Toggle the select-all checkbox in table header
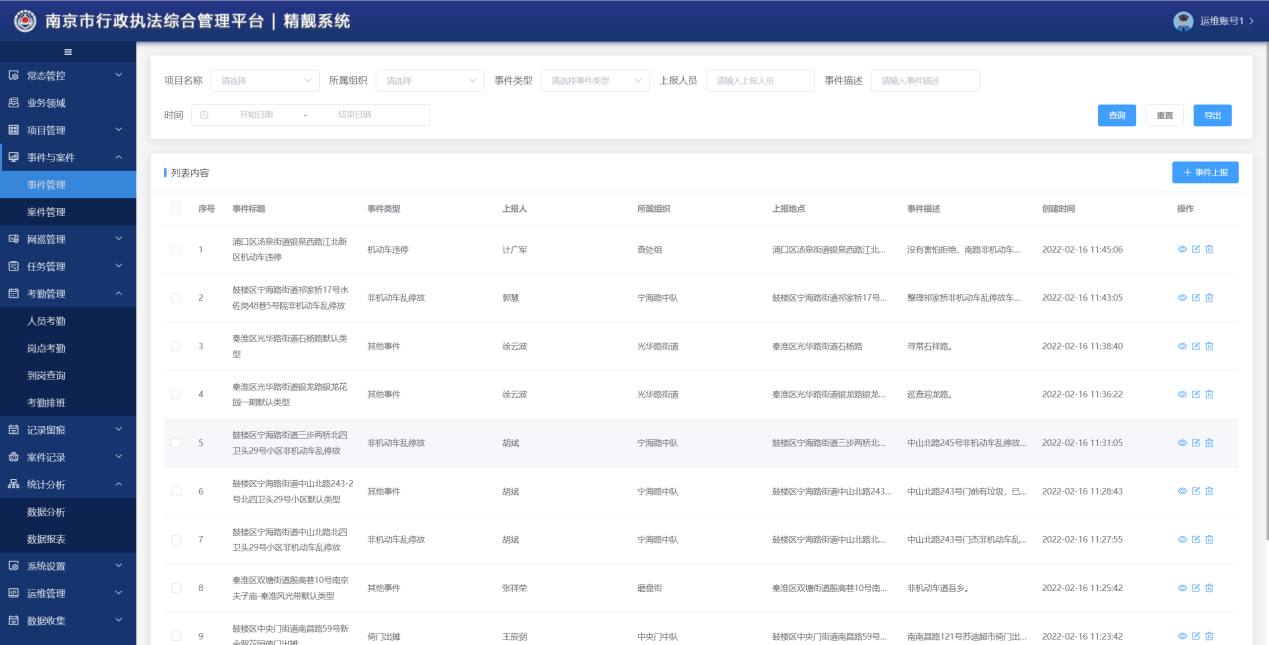This screenshot has width=1269, height=645. (176, 209)
